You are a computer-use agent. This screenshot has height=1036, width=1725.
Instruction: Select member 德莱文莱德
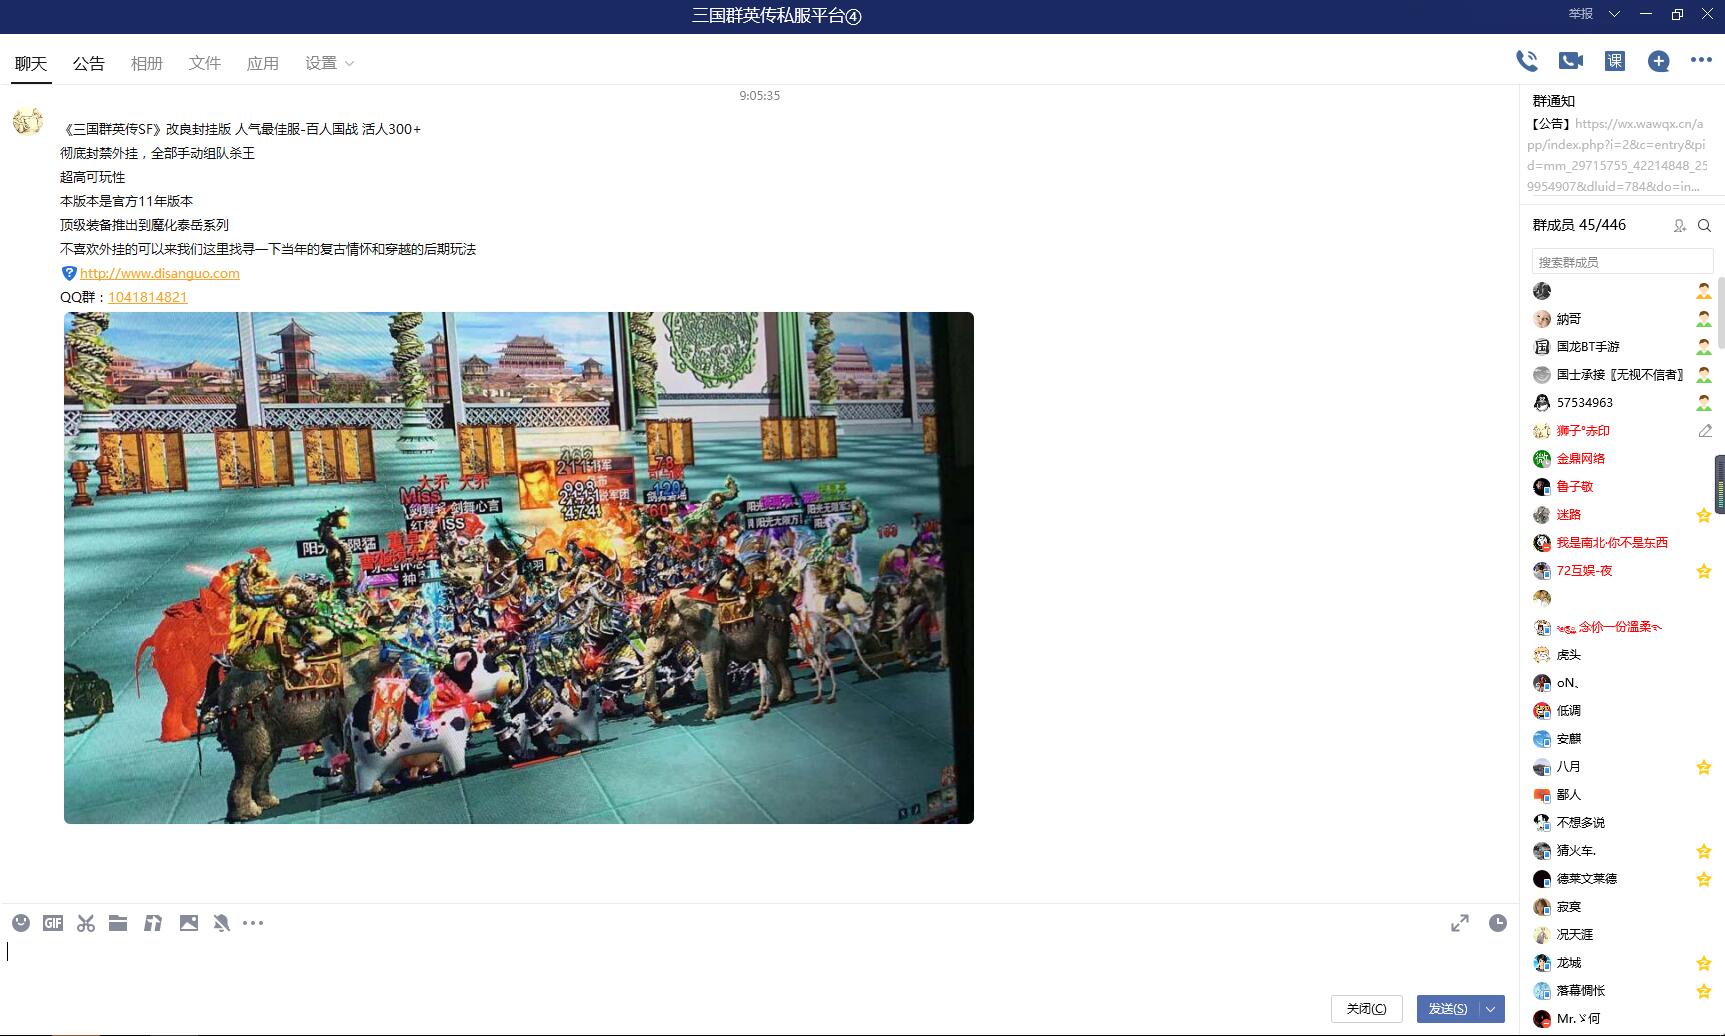click(1587, 879)
